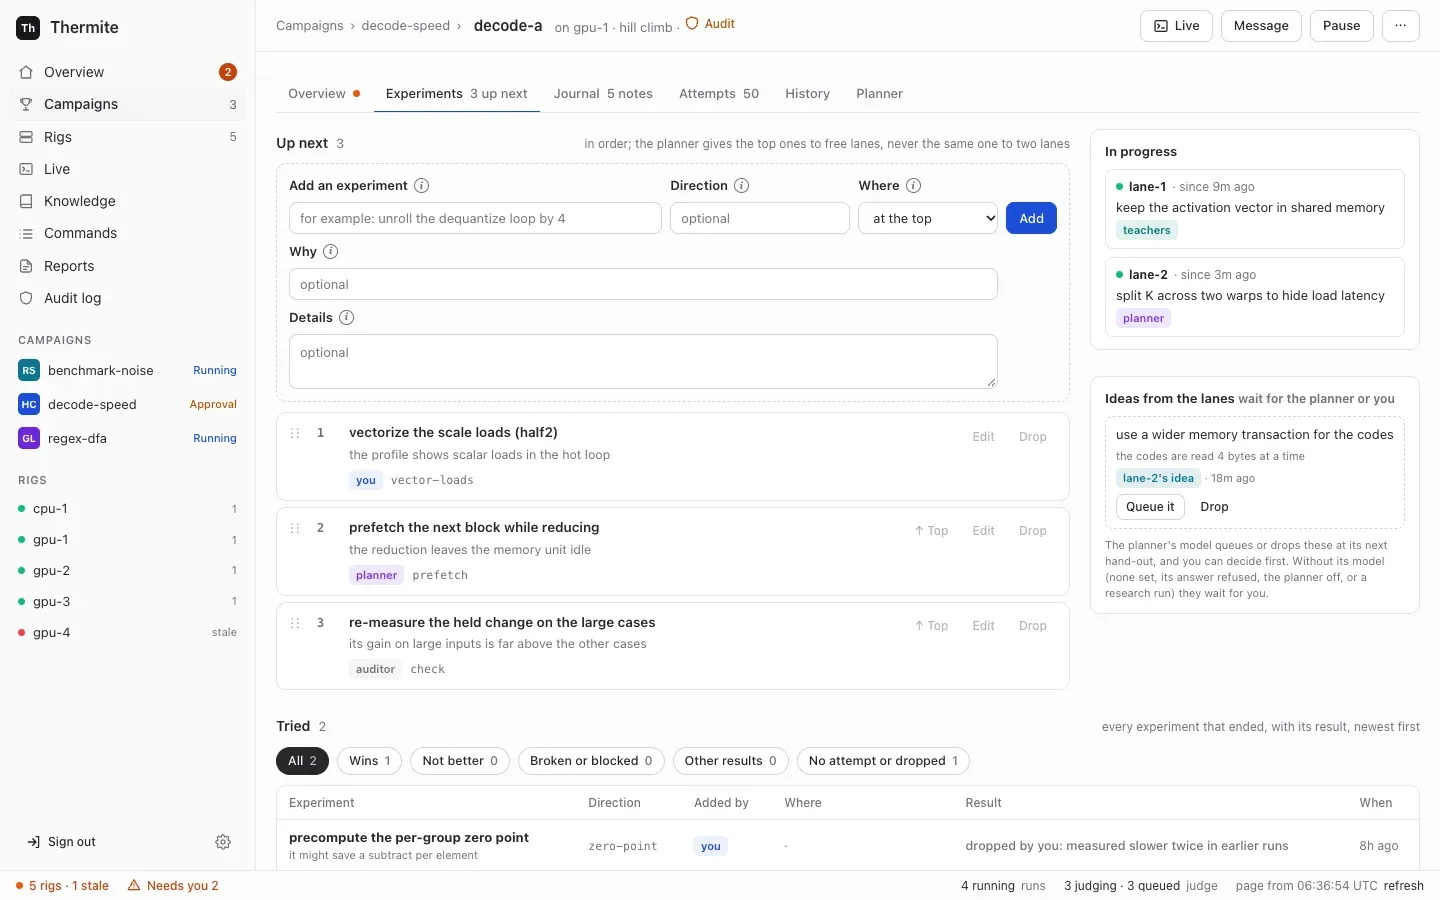Screen dimensions: 1440x900
Task: Edit the re-measure the held change experiment
Action: point(983,626)
